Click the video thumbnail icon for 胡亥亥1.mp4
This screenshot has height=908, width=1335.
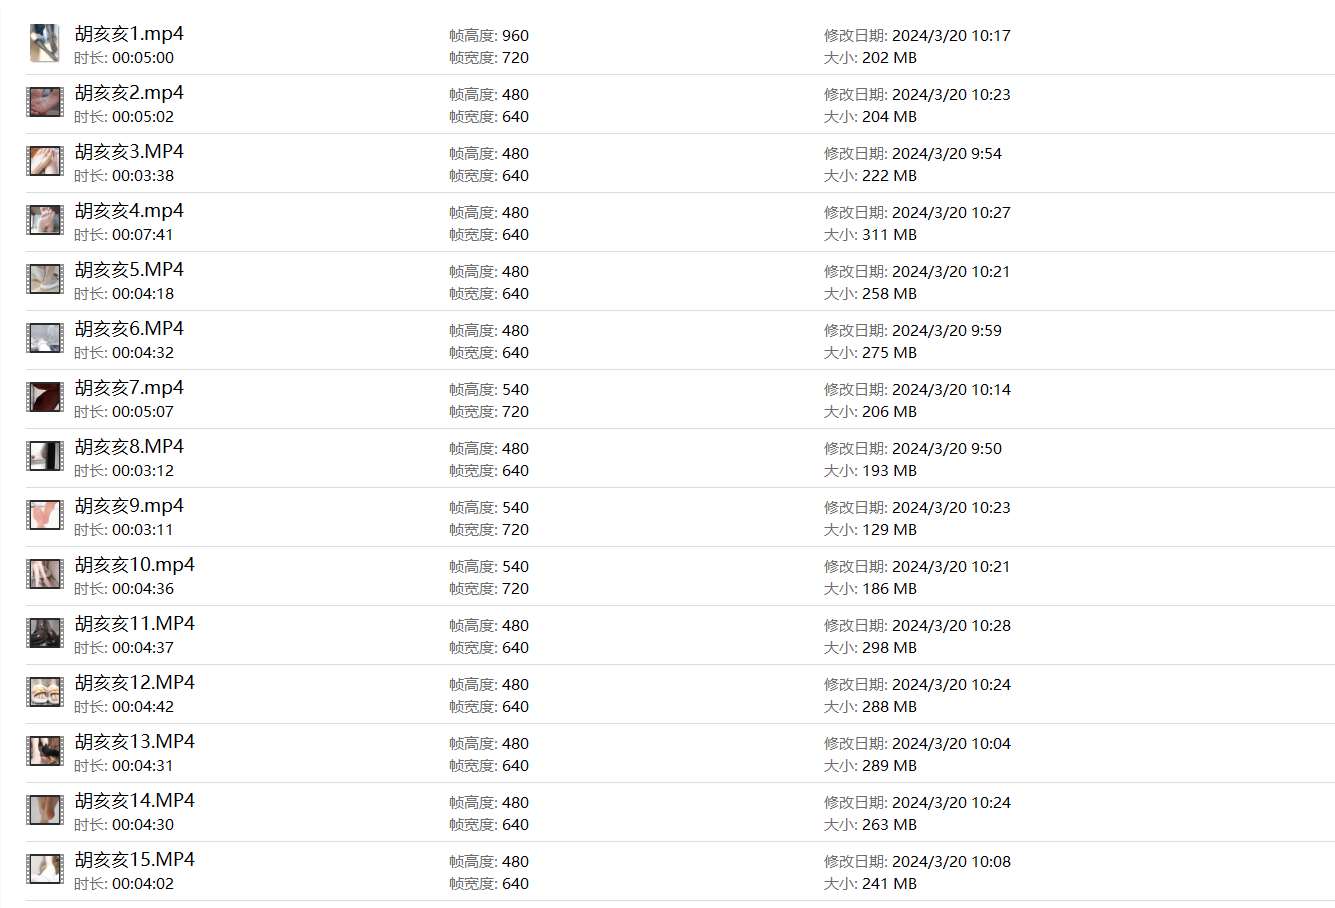(44, 44)
